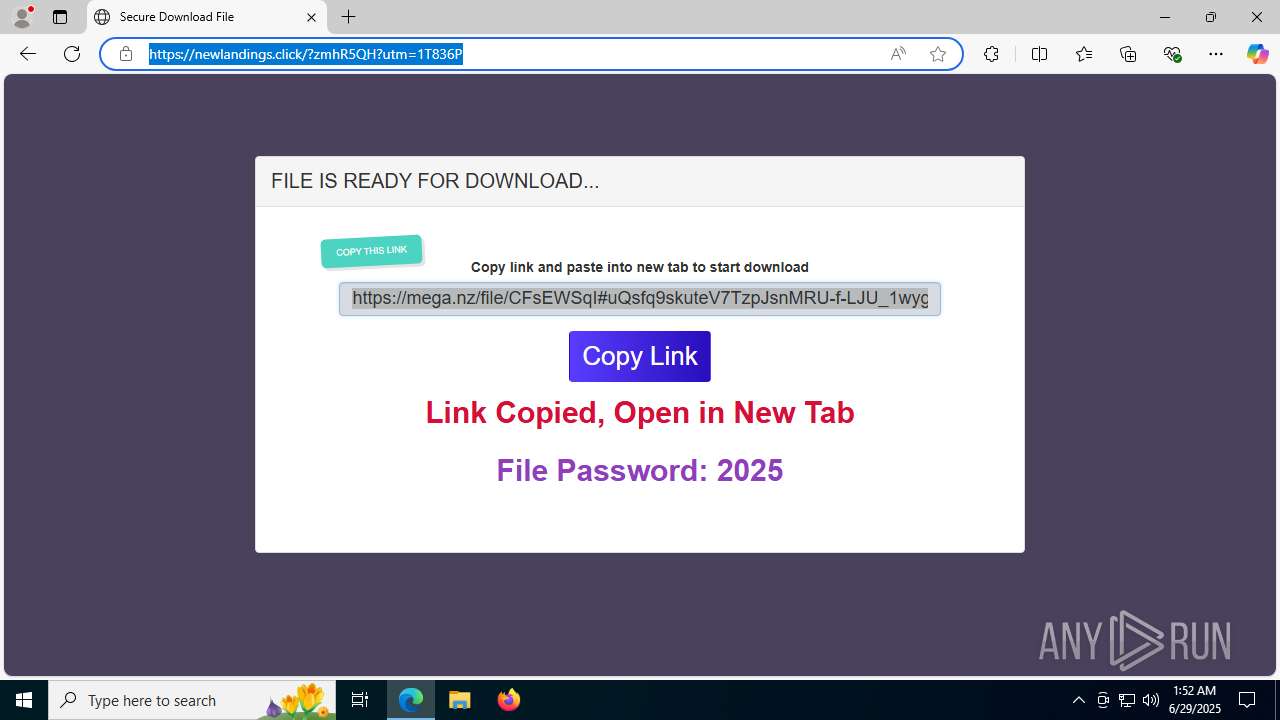This screenshot has height=720, width=1280.
Task: Click the address bar URL
Action: [306, 54]
